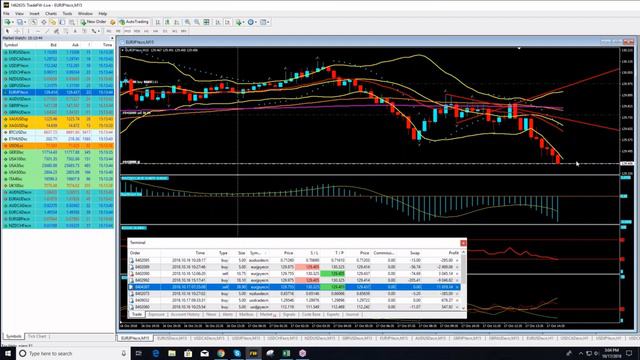640x360 pixels.
Task: Select XAUUSDsp row in Market Watch
Action: coord(58,119)
